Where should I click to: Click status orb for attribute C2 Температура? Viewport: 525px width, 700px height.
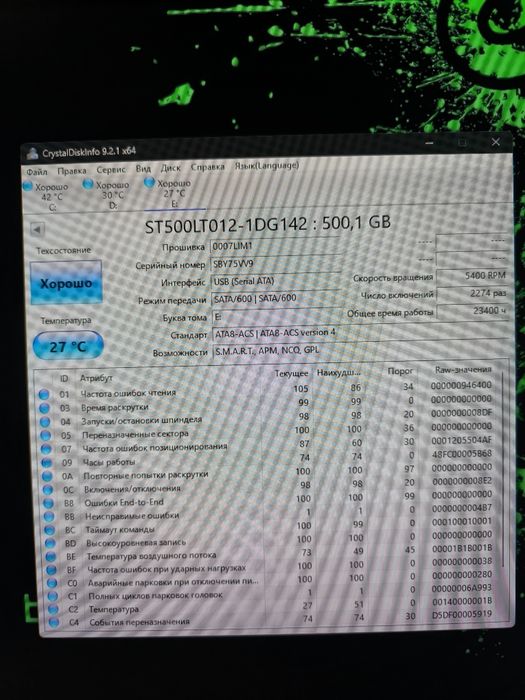[53, 609]
